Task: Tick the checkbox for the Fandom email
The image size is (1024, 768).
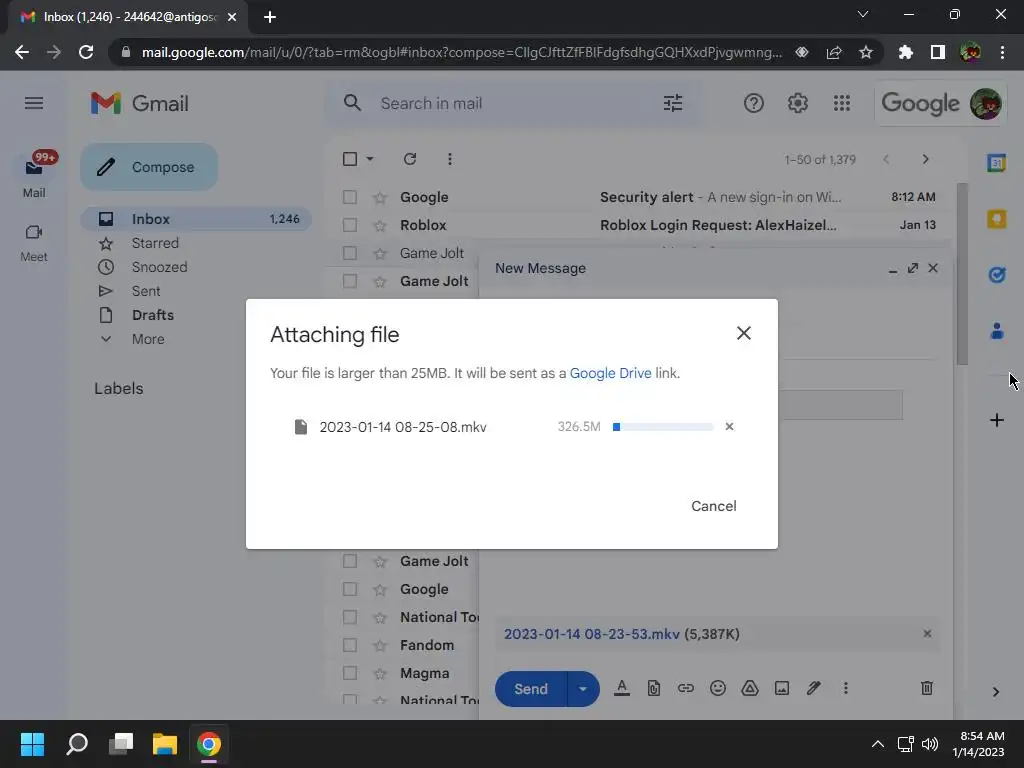Action: pyautogui.click(x=350, y=645)
